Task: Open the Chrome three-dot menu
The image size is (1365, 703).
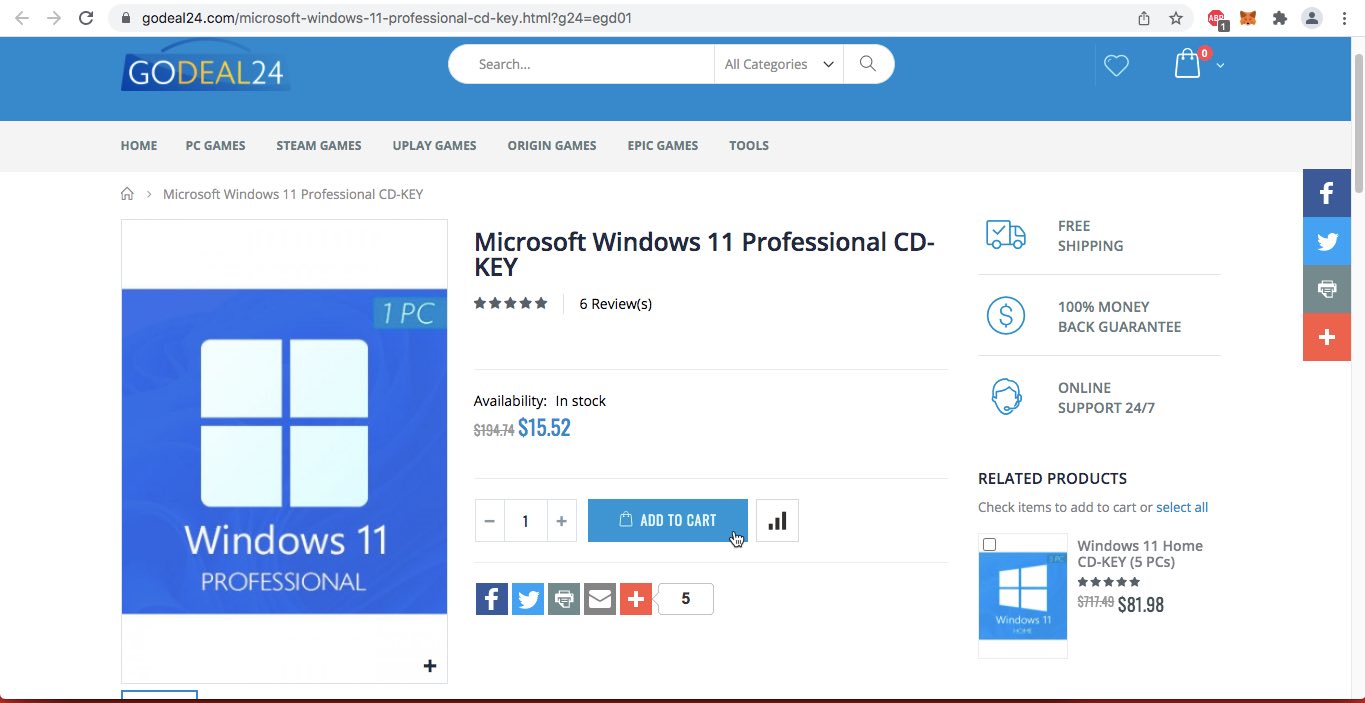Action: [x=1344, y=18]
